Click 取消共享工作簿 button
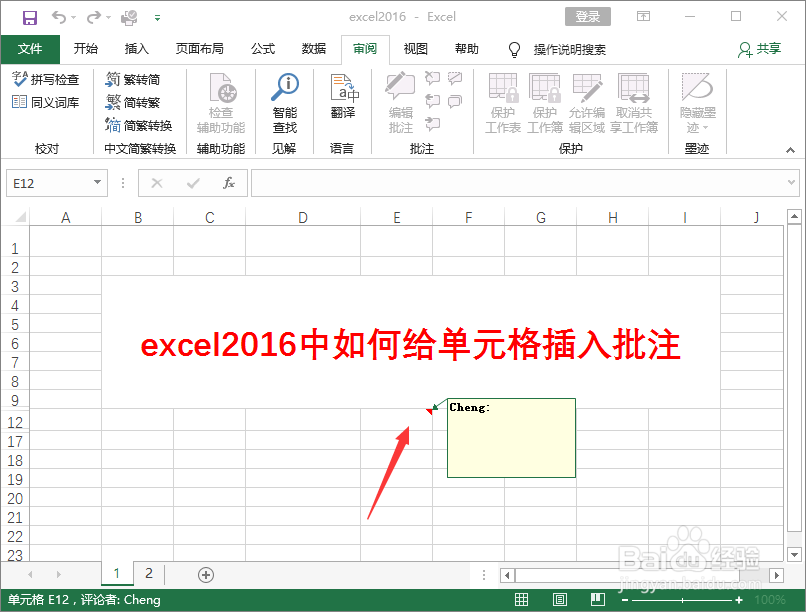 [x=634, y=103]
